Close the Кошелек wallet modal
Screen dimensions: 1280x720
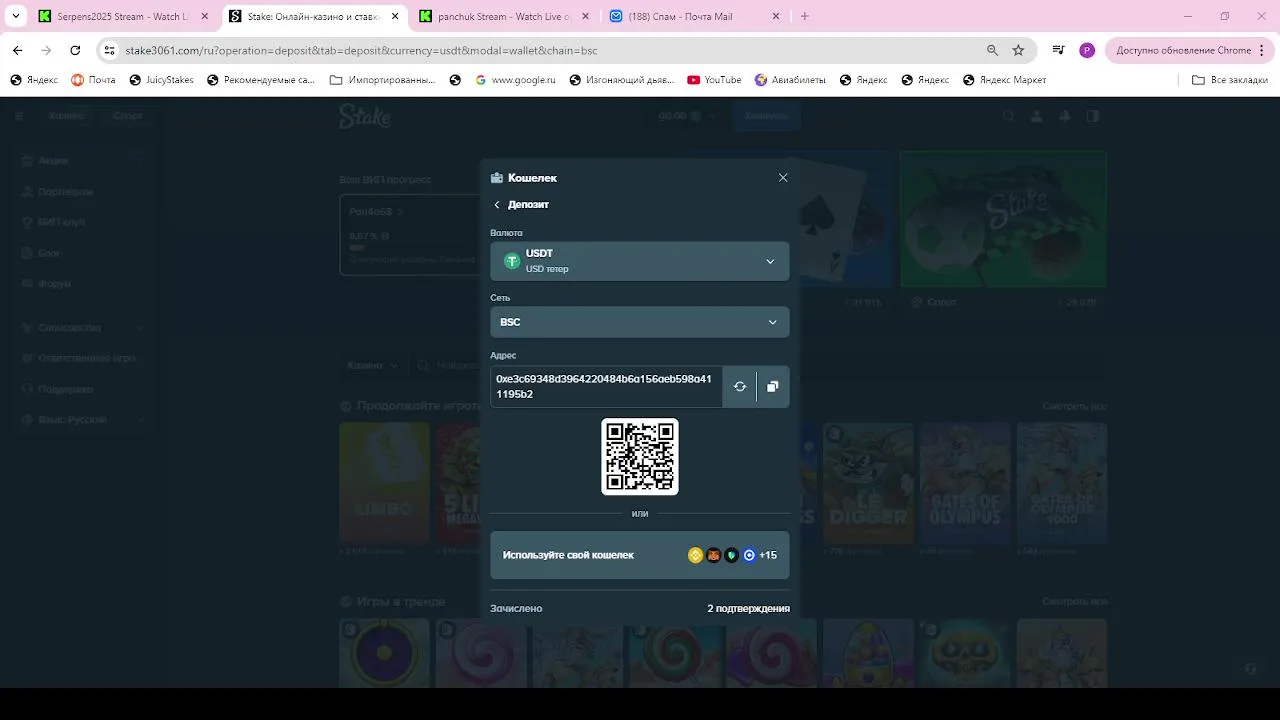pyautogui.click(x=783, y=178)
